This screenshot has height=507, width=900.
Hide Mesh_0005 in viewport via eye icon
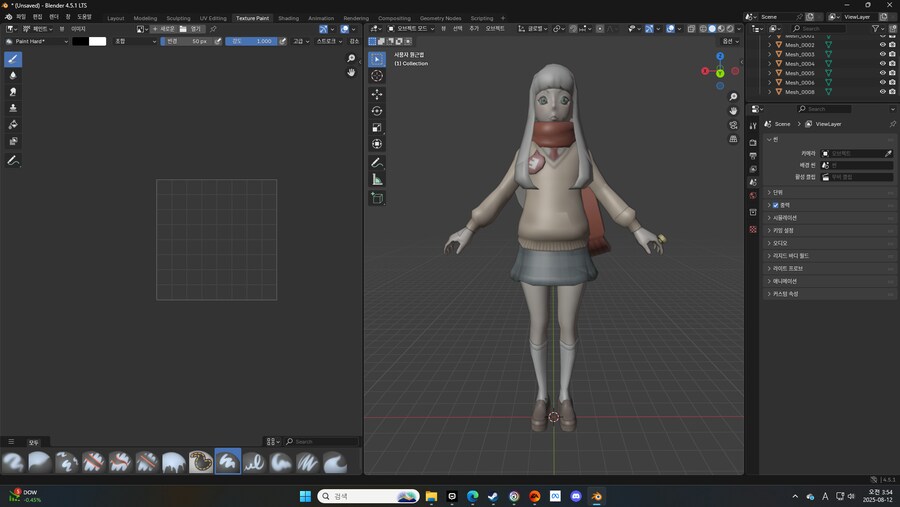coord(883,73)
